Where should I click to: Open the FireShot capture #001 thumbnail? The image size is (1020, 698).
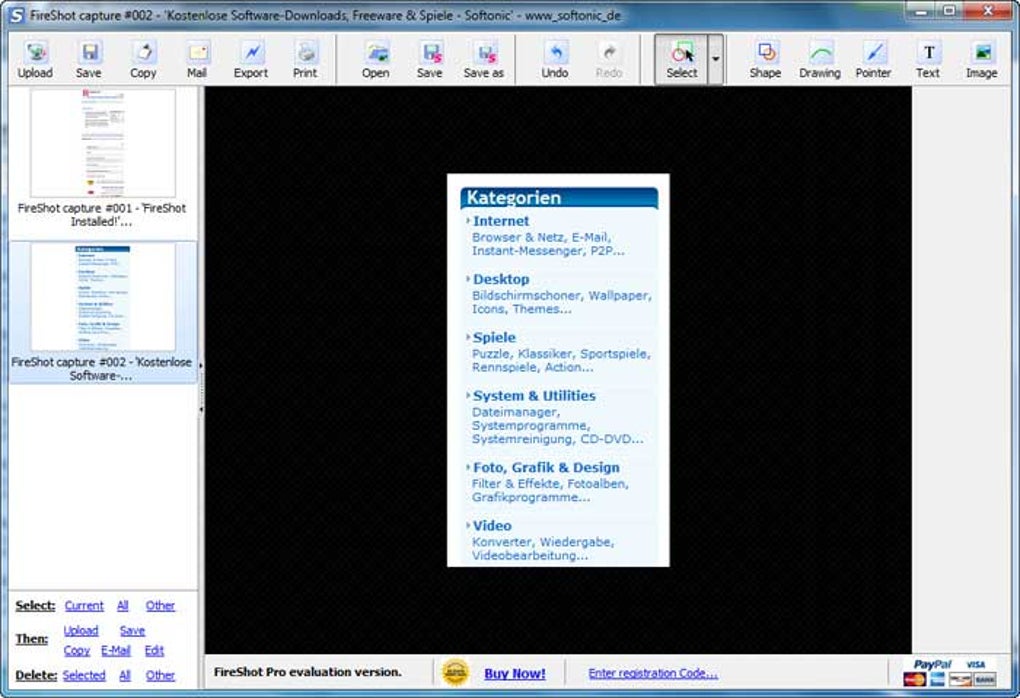(103, 143)
